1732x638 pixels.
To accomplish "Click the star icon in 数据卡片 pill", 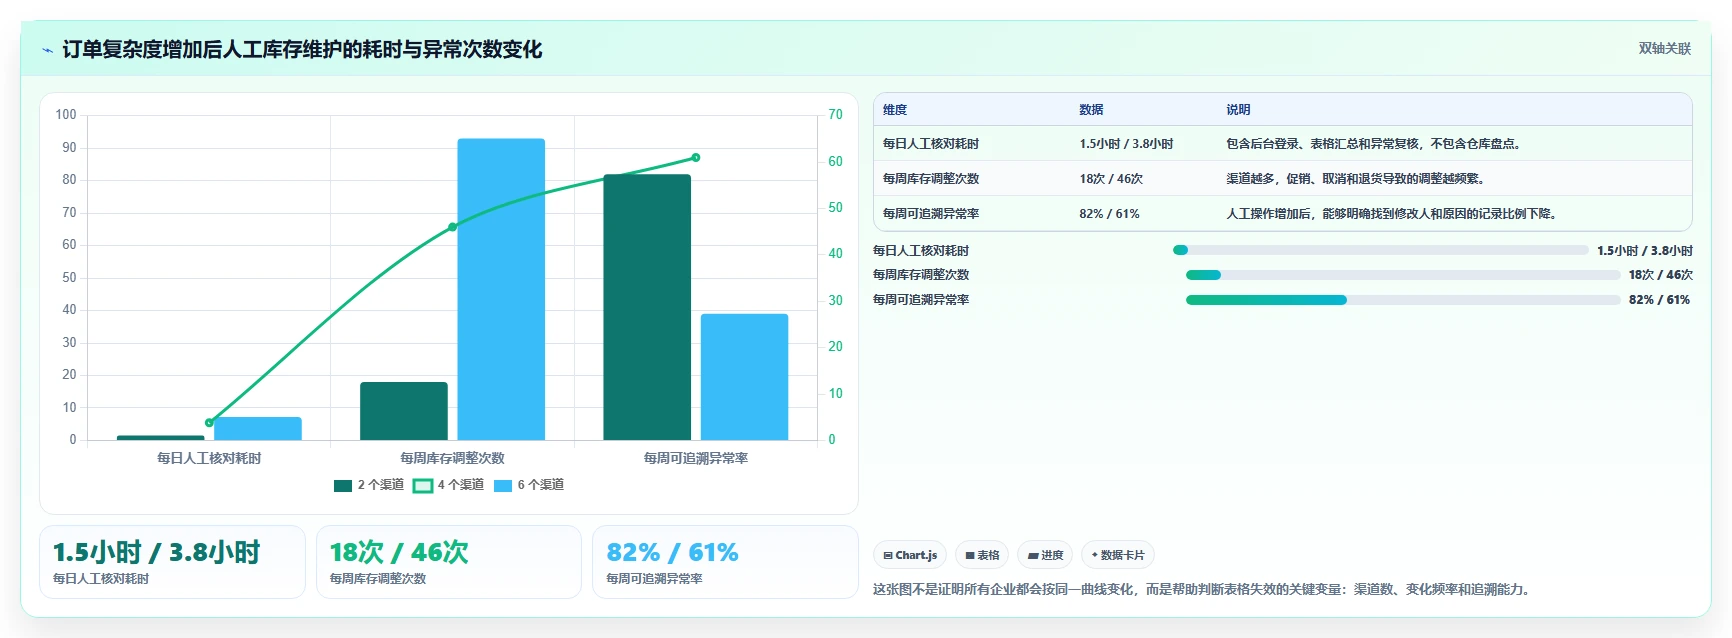I will click(1095, 555).
